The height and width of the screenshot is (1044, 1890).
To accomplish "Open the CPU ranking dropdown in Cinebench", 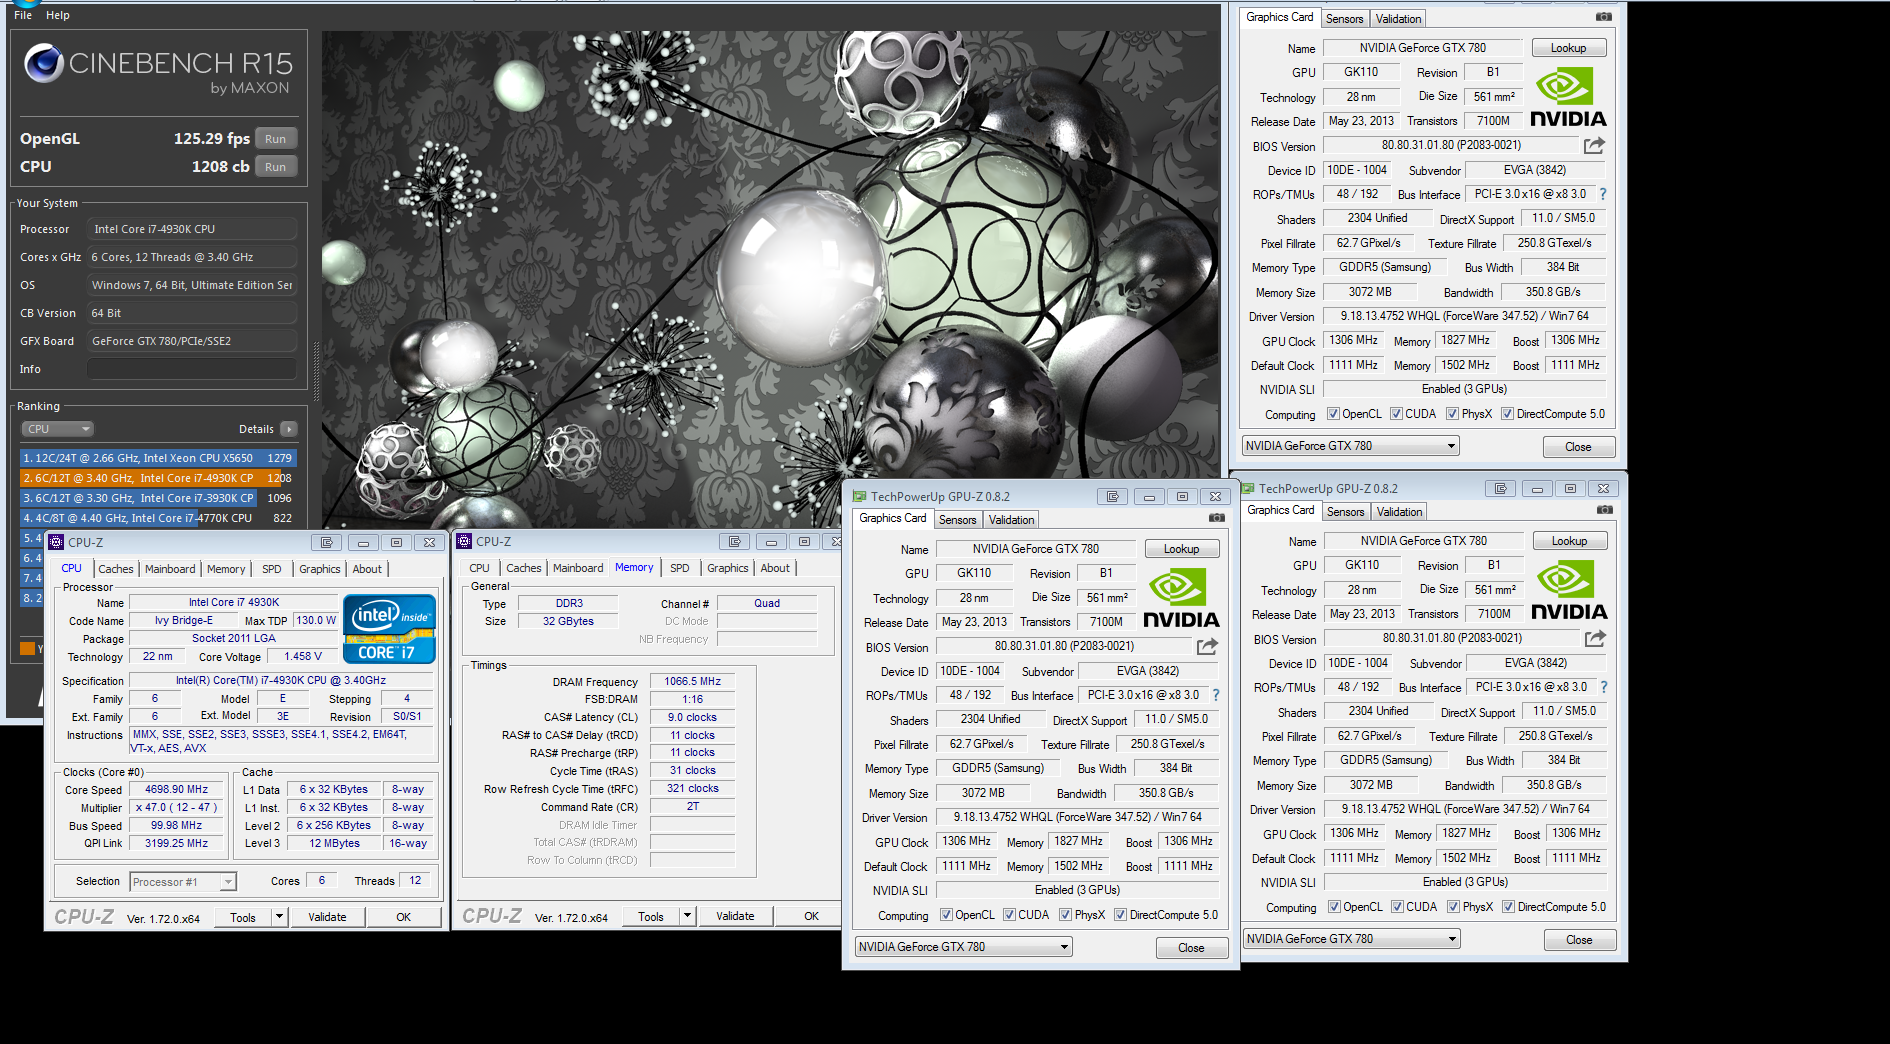I will [x=58, y=429].
